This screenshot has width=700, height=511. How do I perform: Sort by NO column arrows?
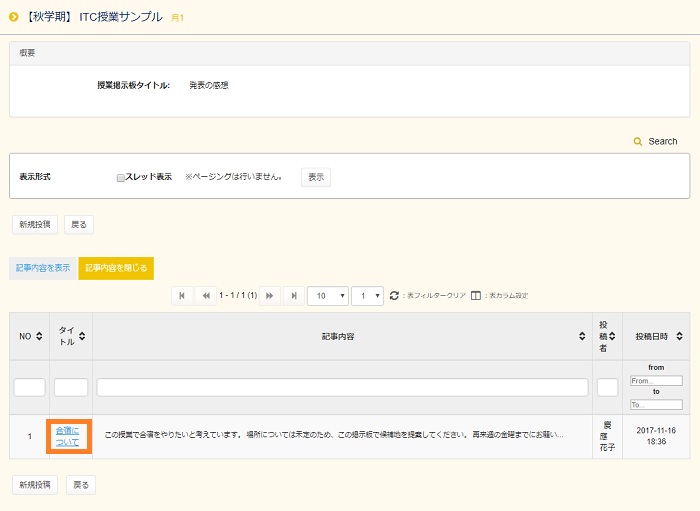(x=40, y=336)
